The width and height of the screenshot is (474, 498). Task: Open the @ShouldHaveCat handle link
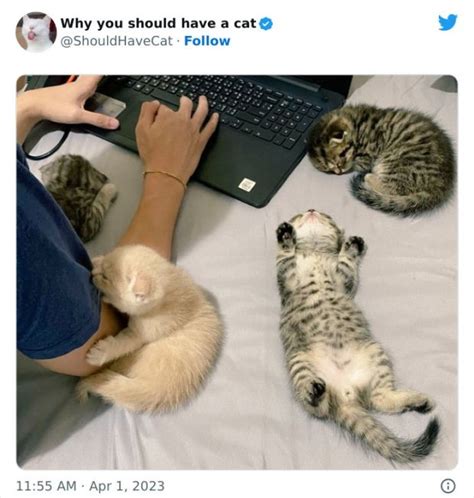(x=116, y=41)
